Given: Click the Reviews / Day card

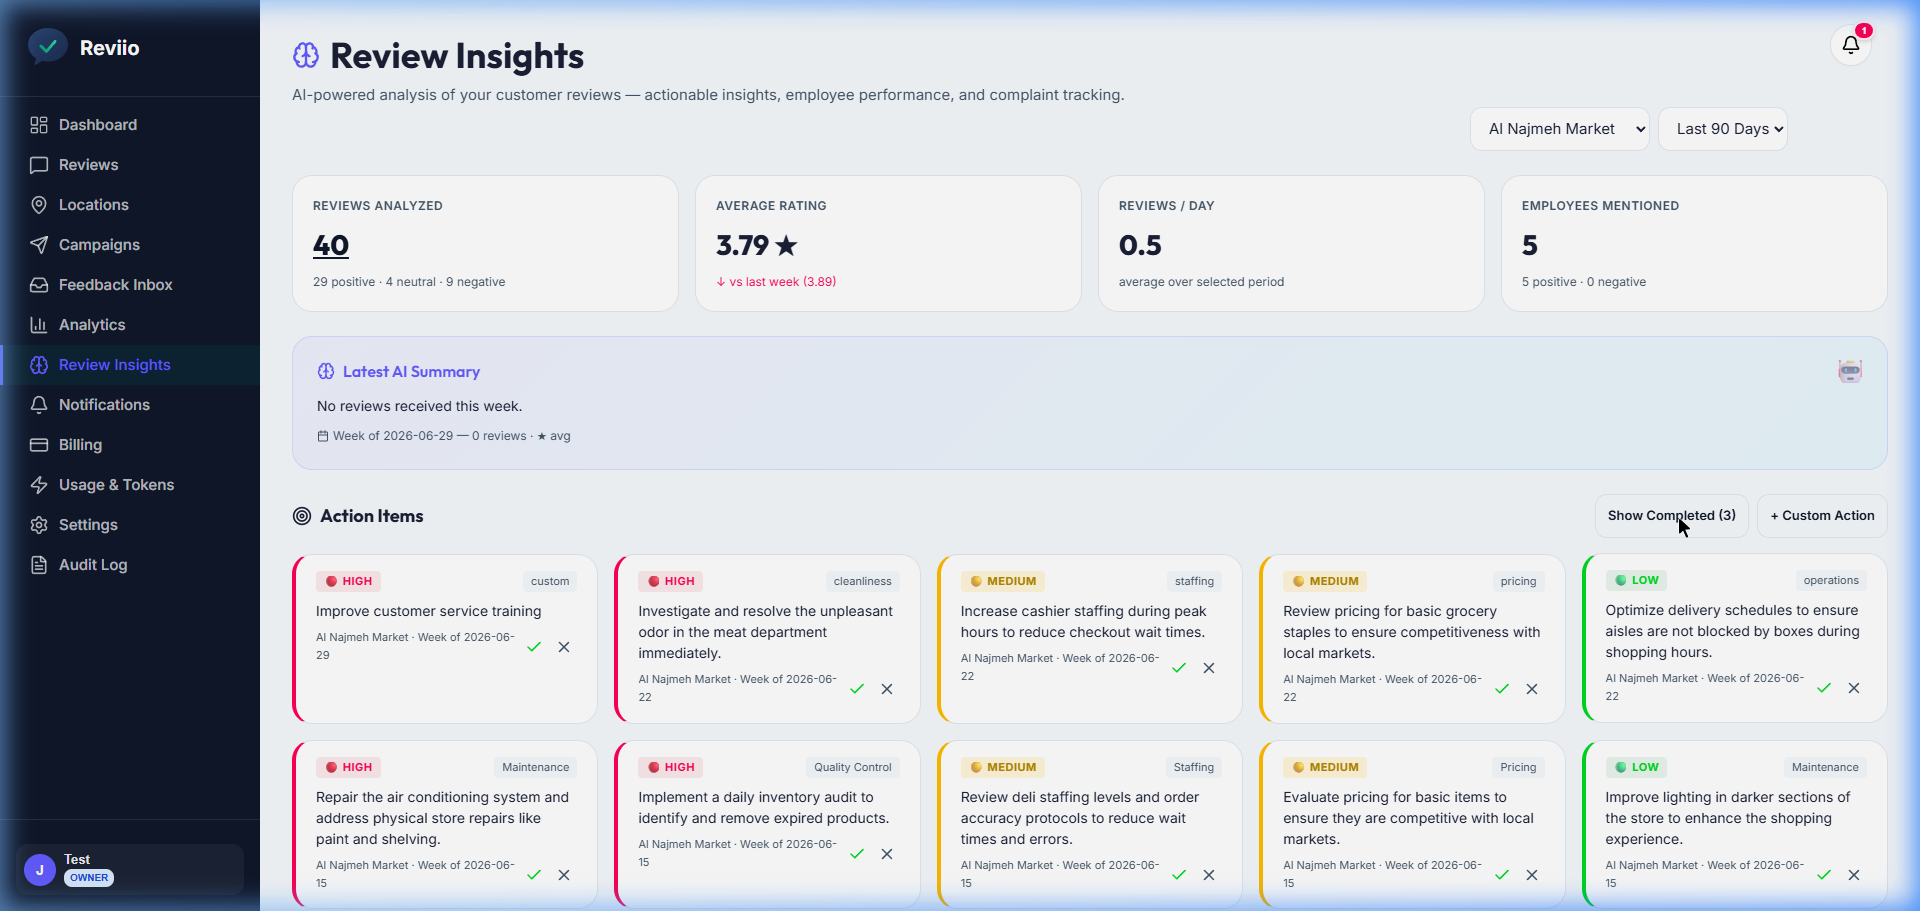Looking at the screenshot, I should click(x=1291, y=244).
